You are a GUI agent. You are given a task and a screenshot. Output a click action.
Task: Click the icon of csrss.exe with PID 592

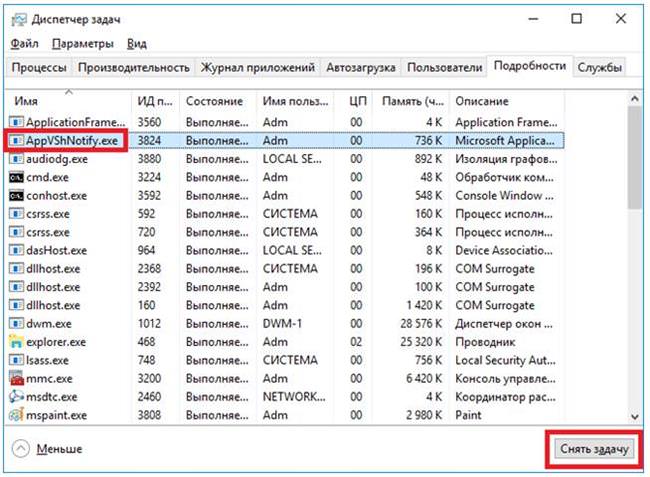click(x=16, y=214)
